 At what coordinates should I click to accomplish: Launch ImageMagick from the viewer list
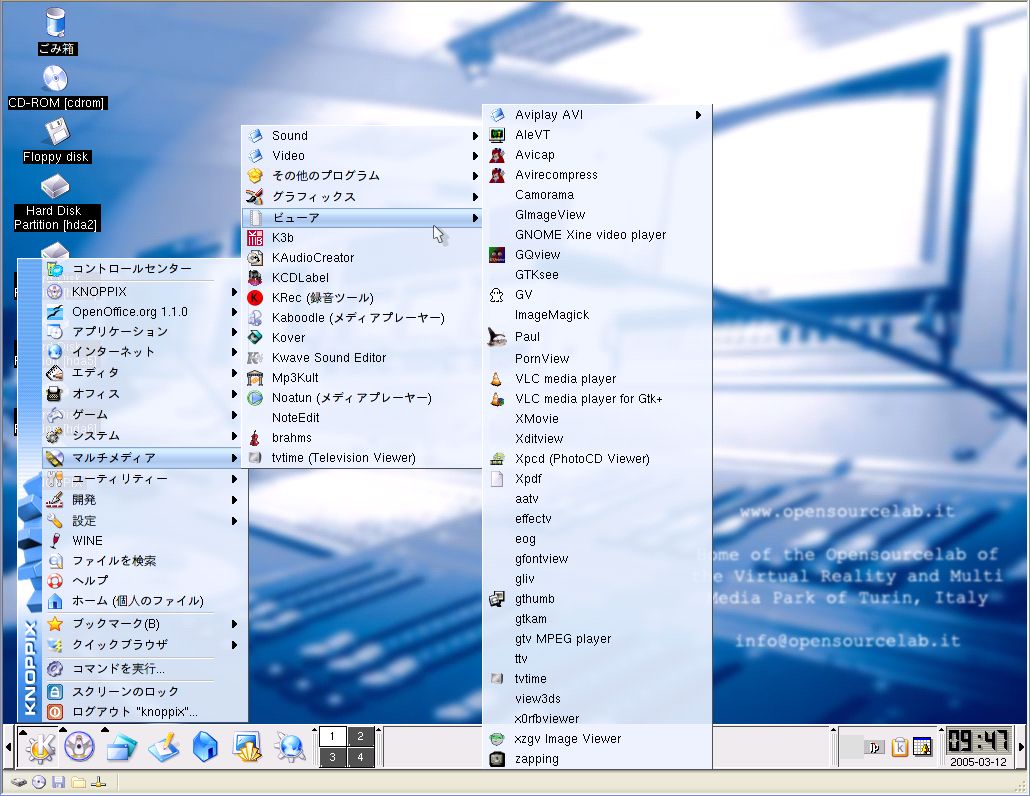pyautogui.click(x=597, y=315)
